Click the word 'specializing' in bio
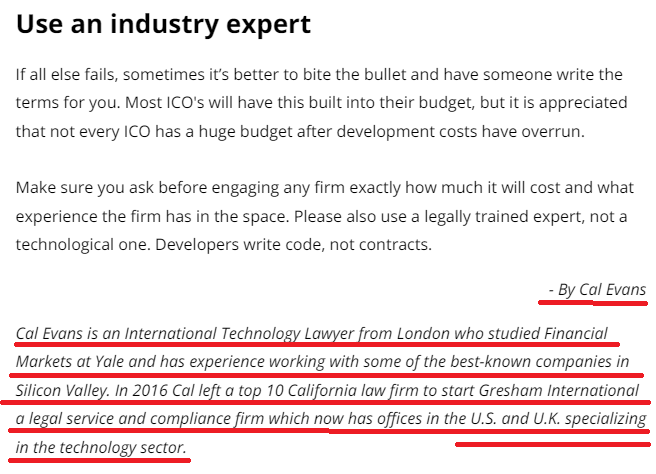Screen dimensions: 656x474 [x=606, y=419]
